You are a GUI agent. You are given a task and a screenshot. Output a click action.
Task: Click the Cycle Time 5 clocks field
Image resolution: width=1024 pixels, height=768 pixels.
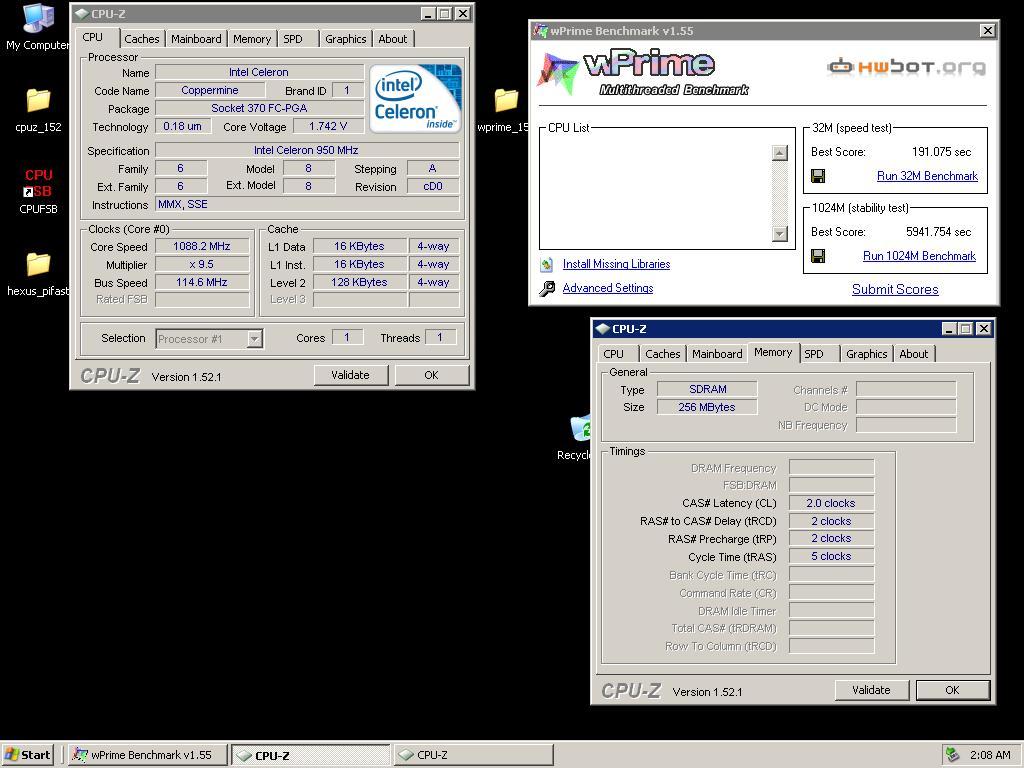coord(831,556)
